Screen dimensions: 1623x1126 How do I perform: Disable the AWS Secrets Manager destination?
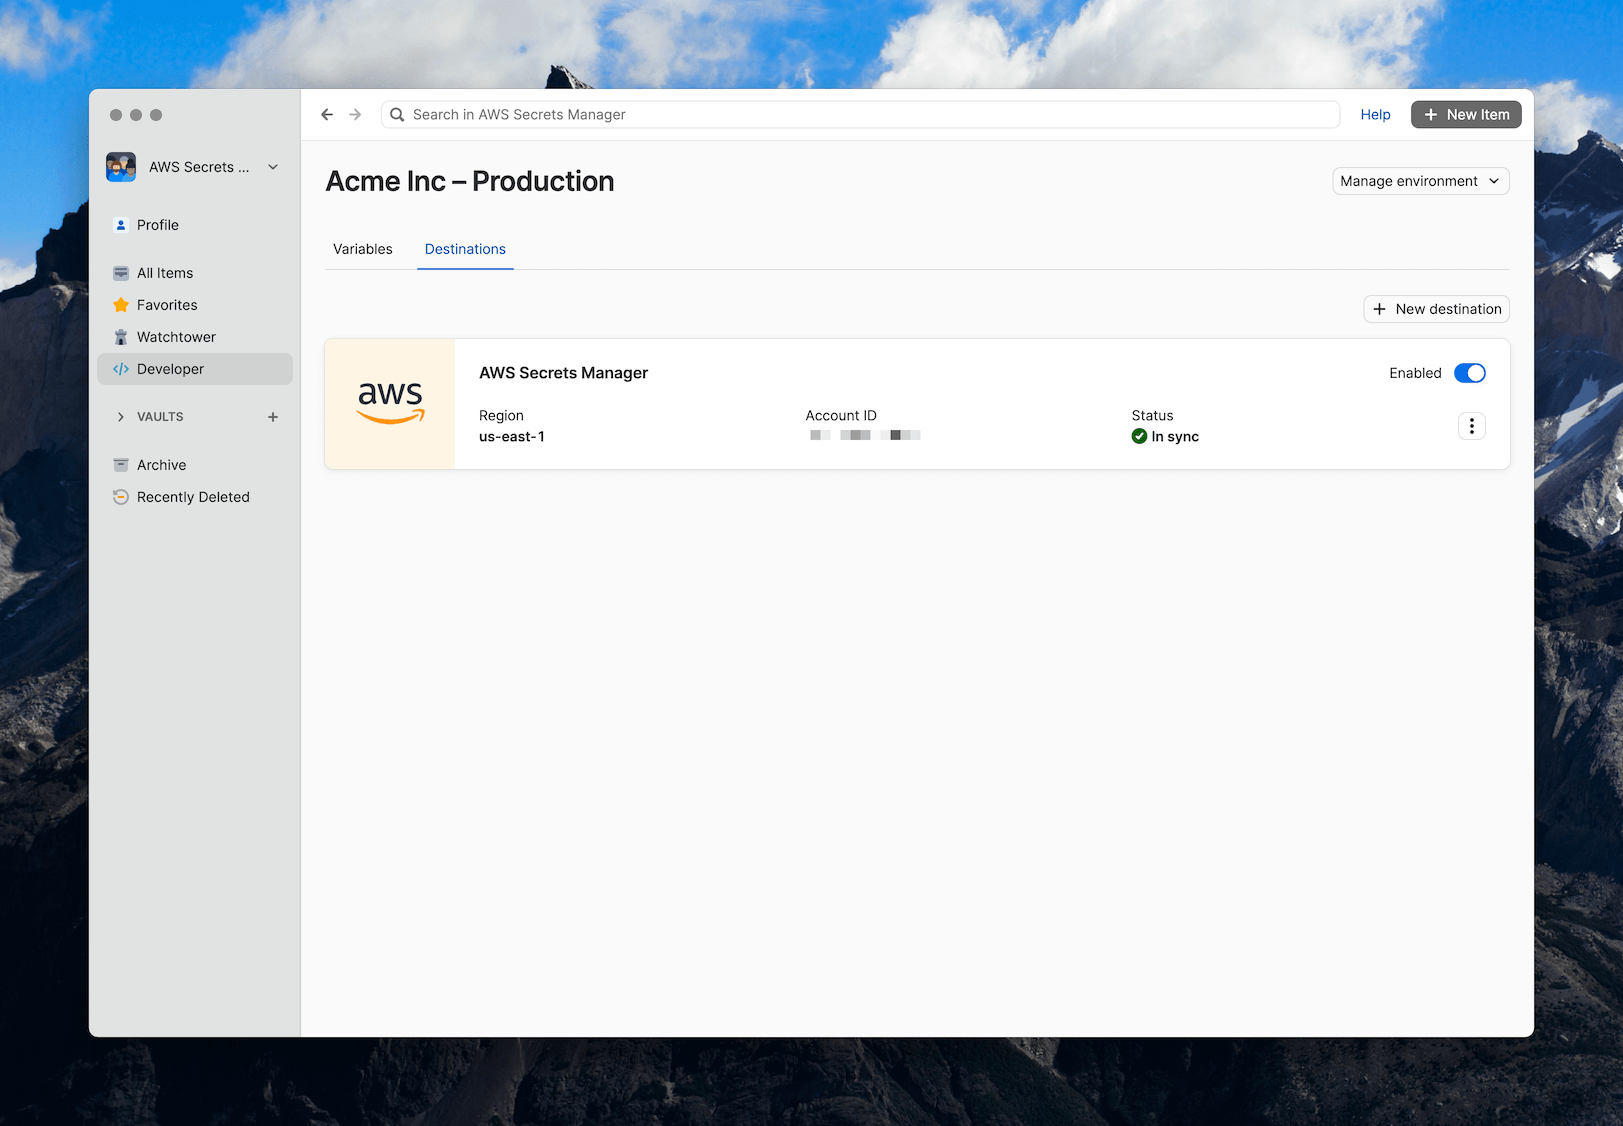click(1470, 372)
